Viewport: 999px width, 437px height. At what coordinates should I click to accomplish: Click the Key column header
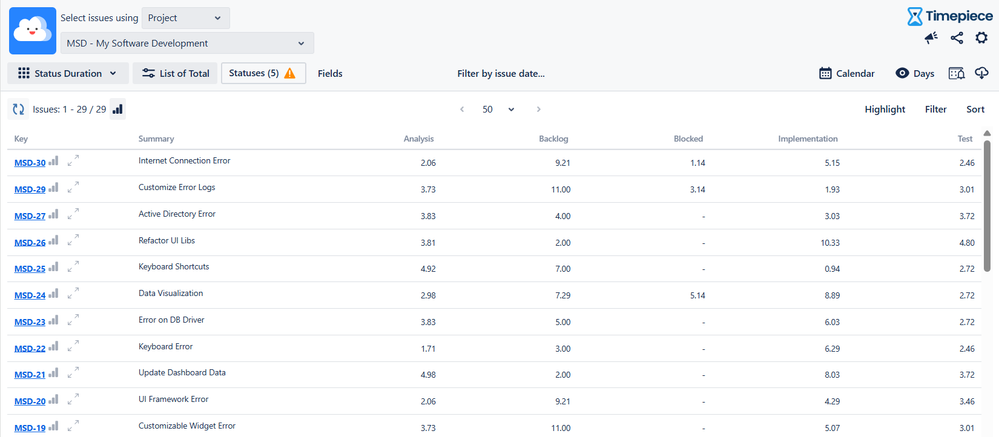click(x=21, y=139)
